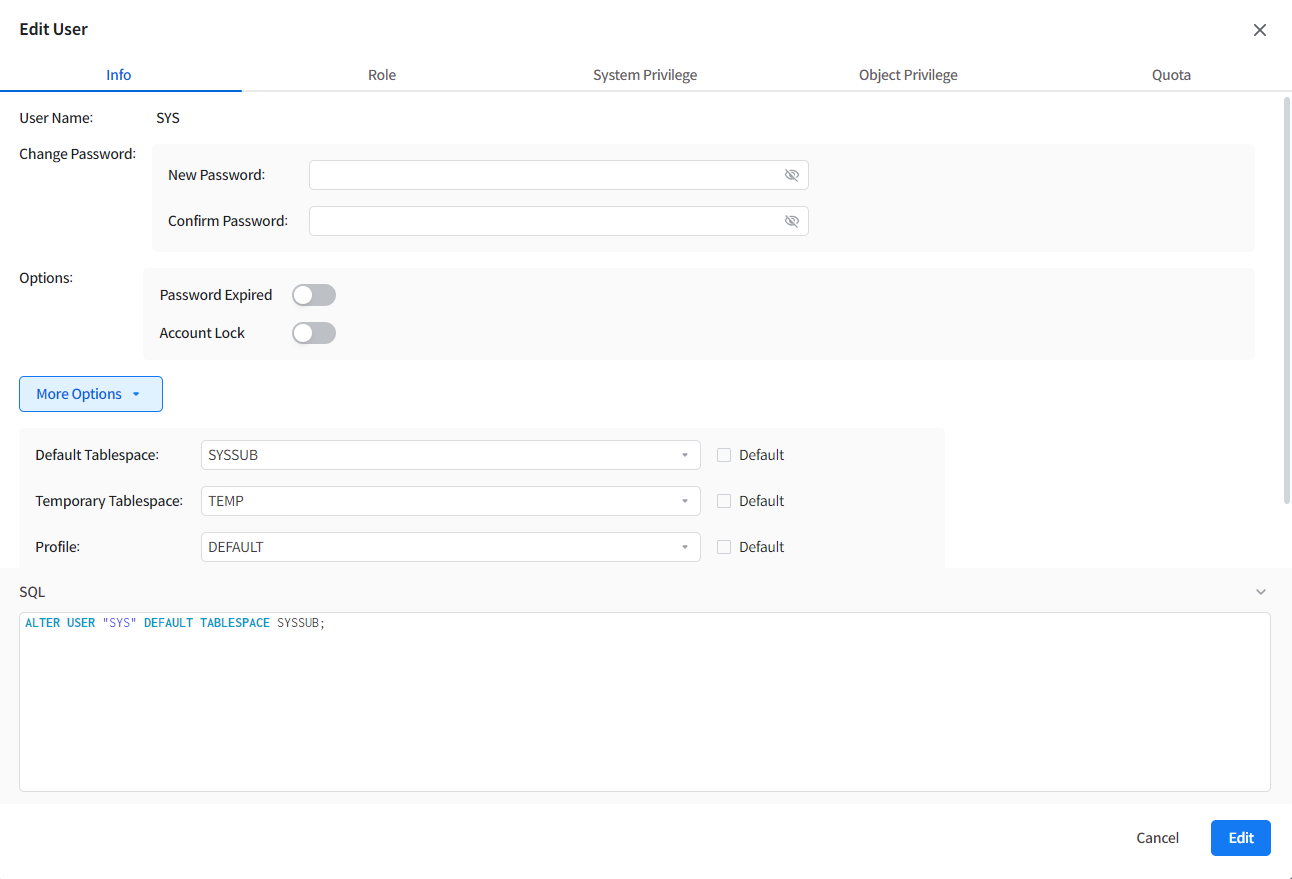Turn on the Account Lock switch
Viewport: 1292px width, 879px height.
(314, 333)
